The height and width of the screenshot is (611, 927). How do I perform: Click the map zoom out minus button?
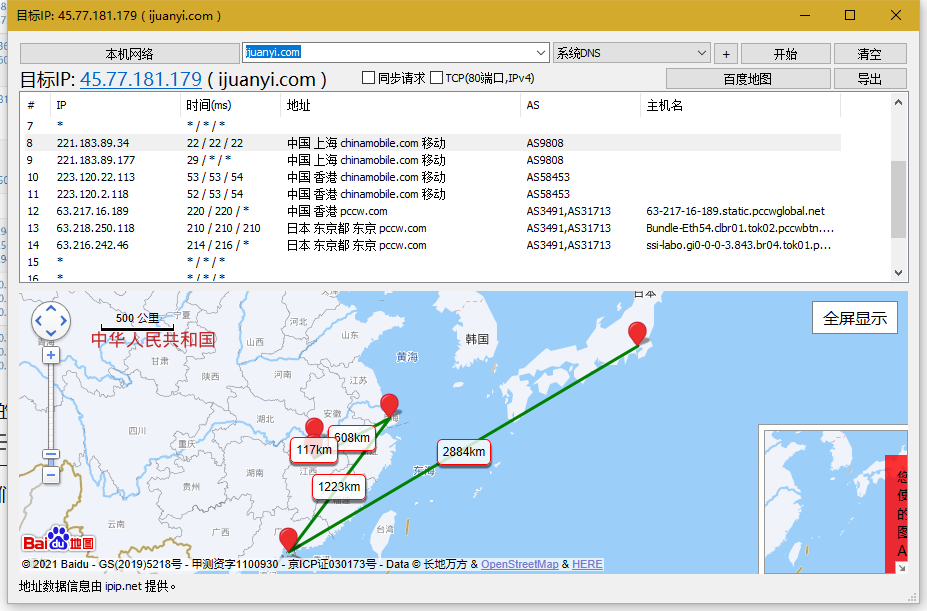click(x=51, y=475)
